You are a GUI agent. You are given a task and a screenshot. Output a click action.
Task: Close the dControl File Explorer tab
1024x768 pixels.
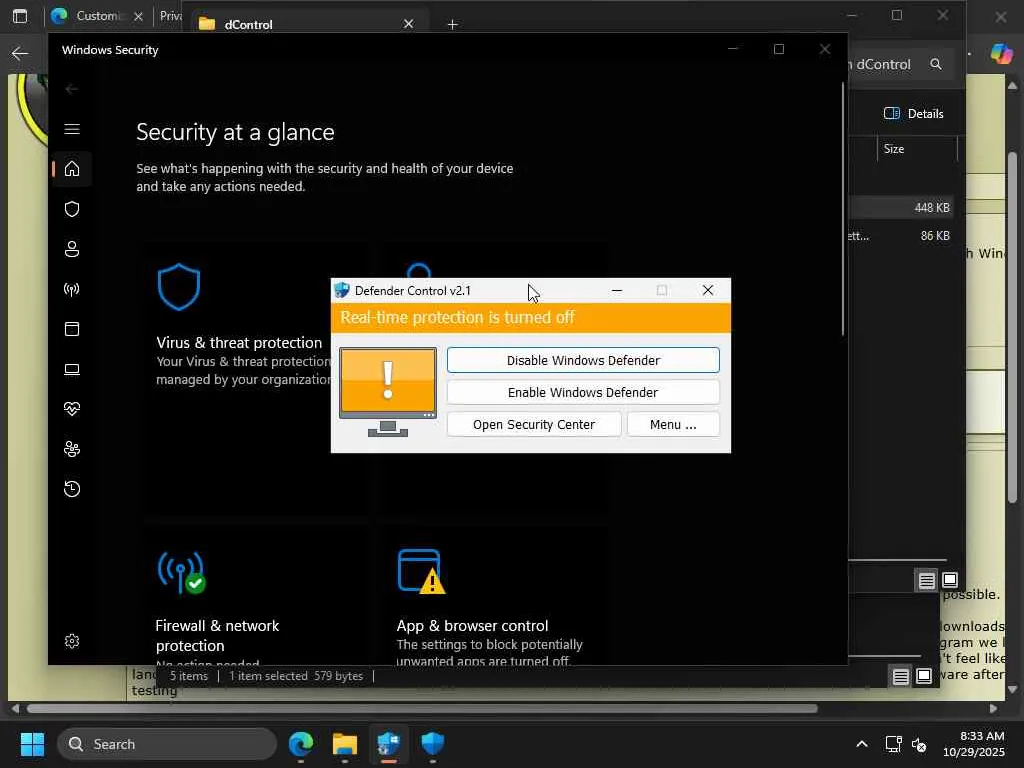click(408, 24)
